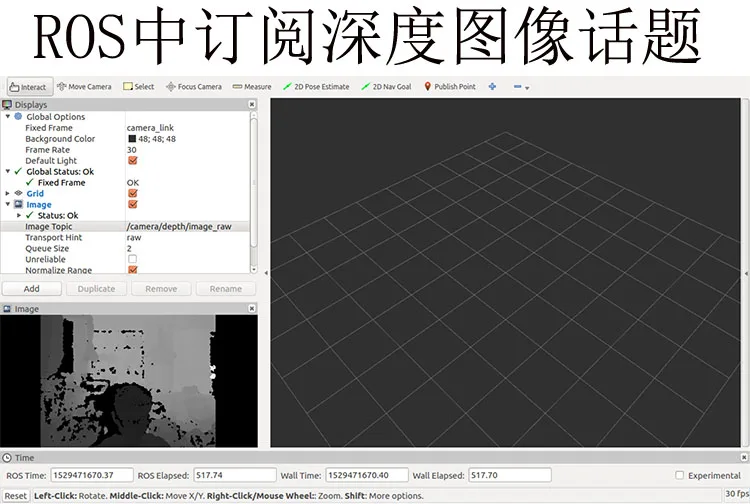
Task: Pick the Measure tool
Action: click(252, 87)
